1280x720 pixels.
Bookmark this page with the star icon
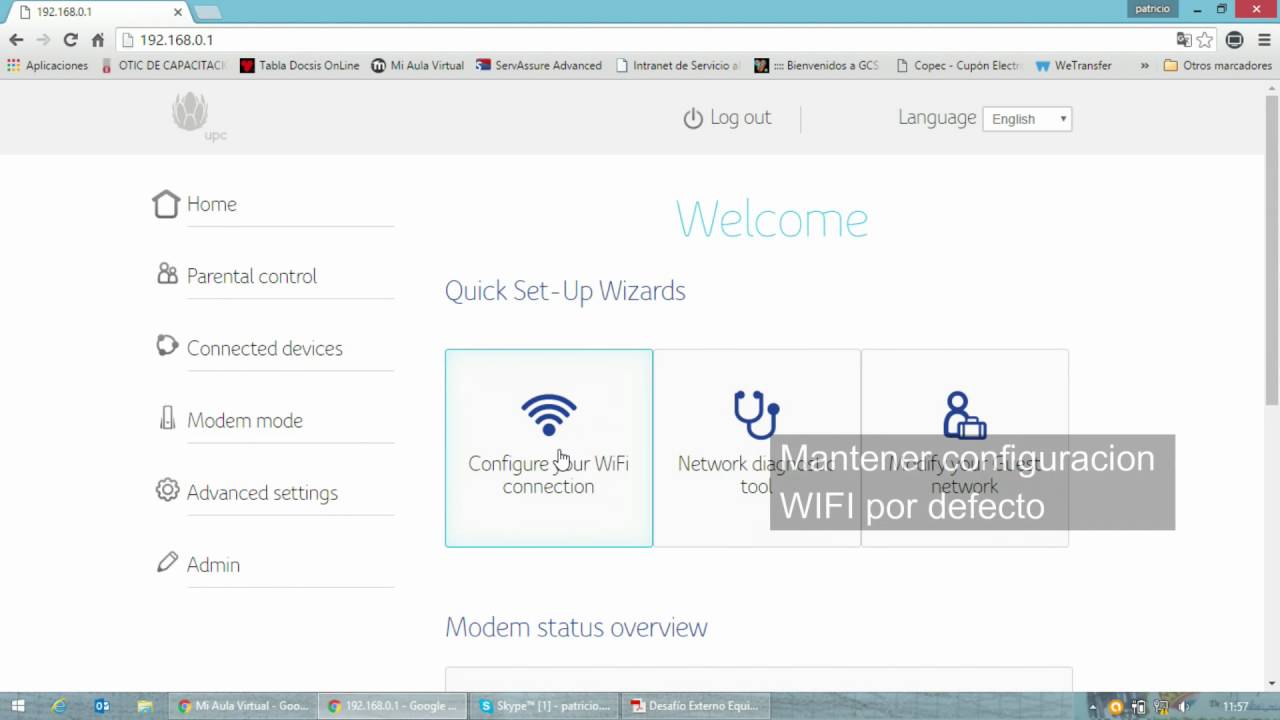(x=1205, y=40)
